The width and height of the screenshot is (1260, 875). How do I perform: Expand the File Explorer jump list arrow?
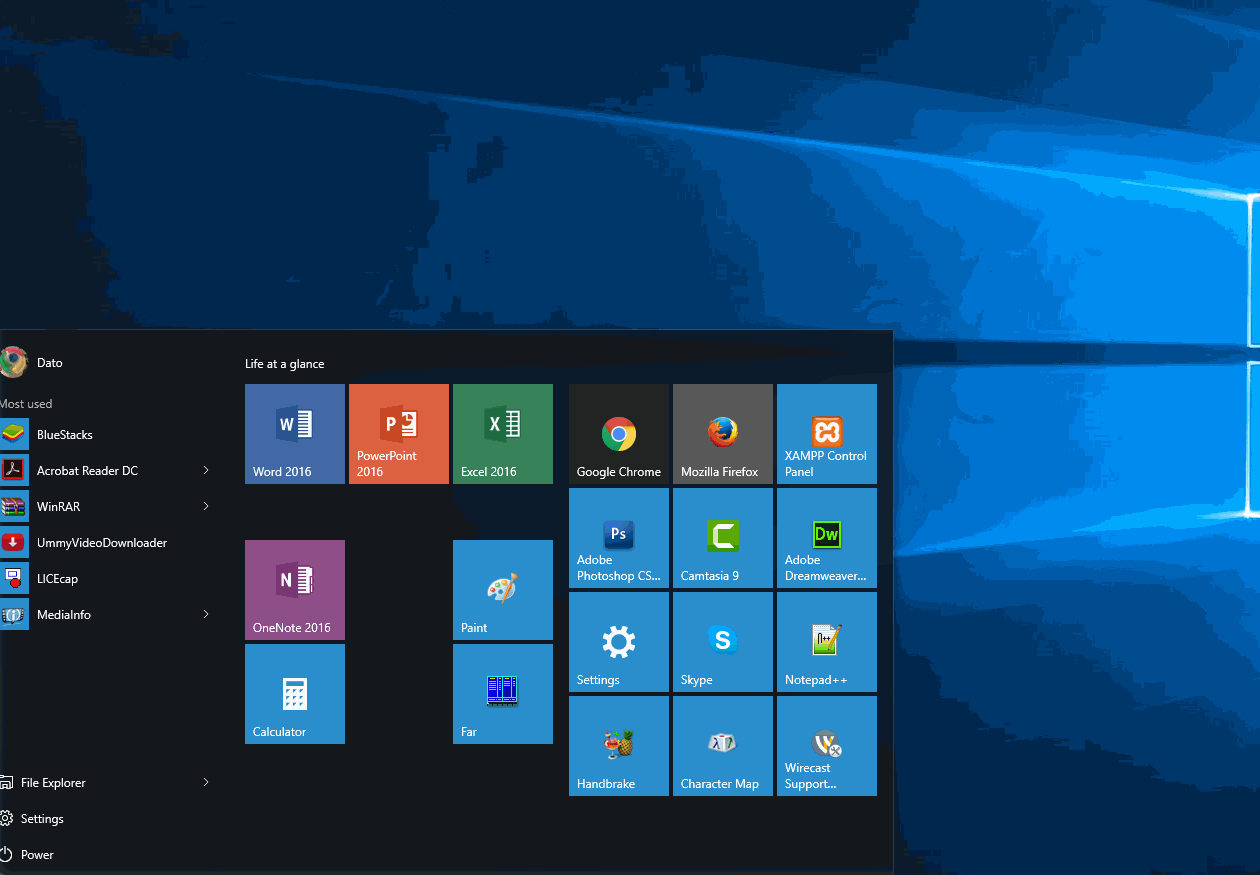[x=206, y=783]
